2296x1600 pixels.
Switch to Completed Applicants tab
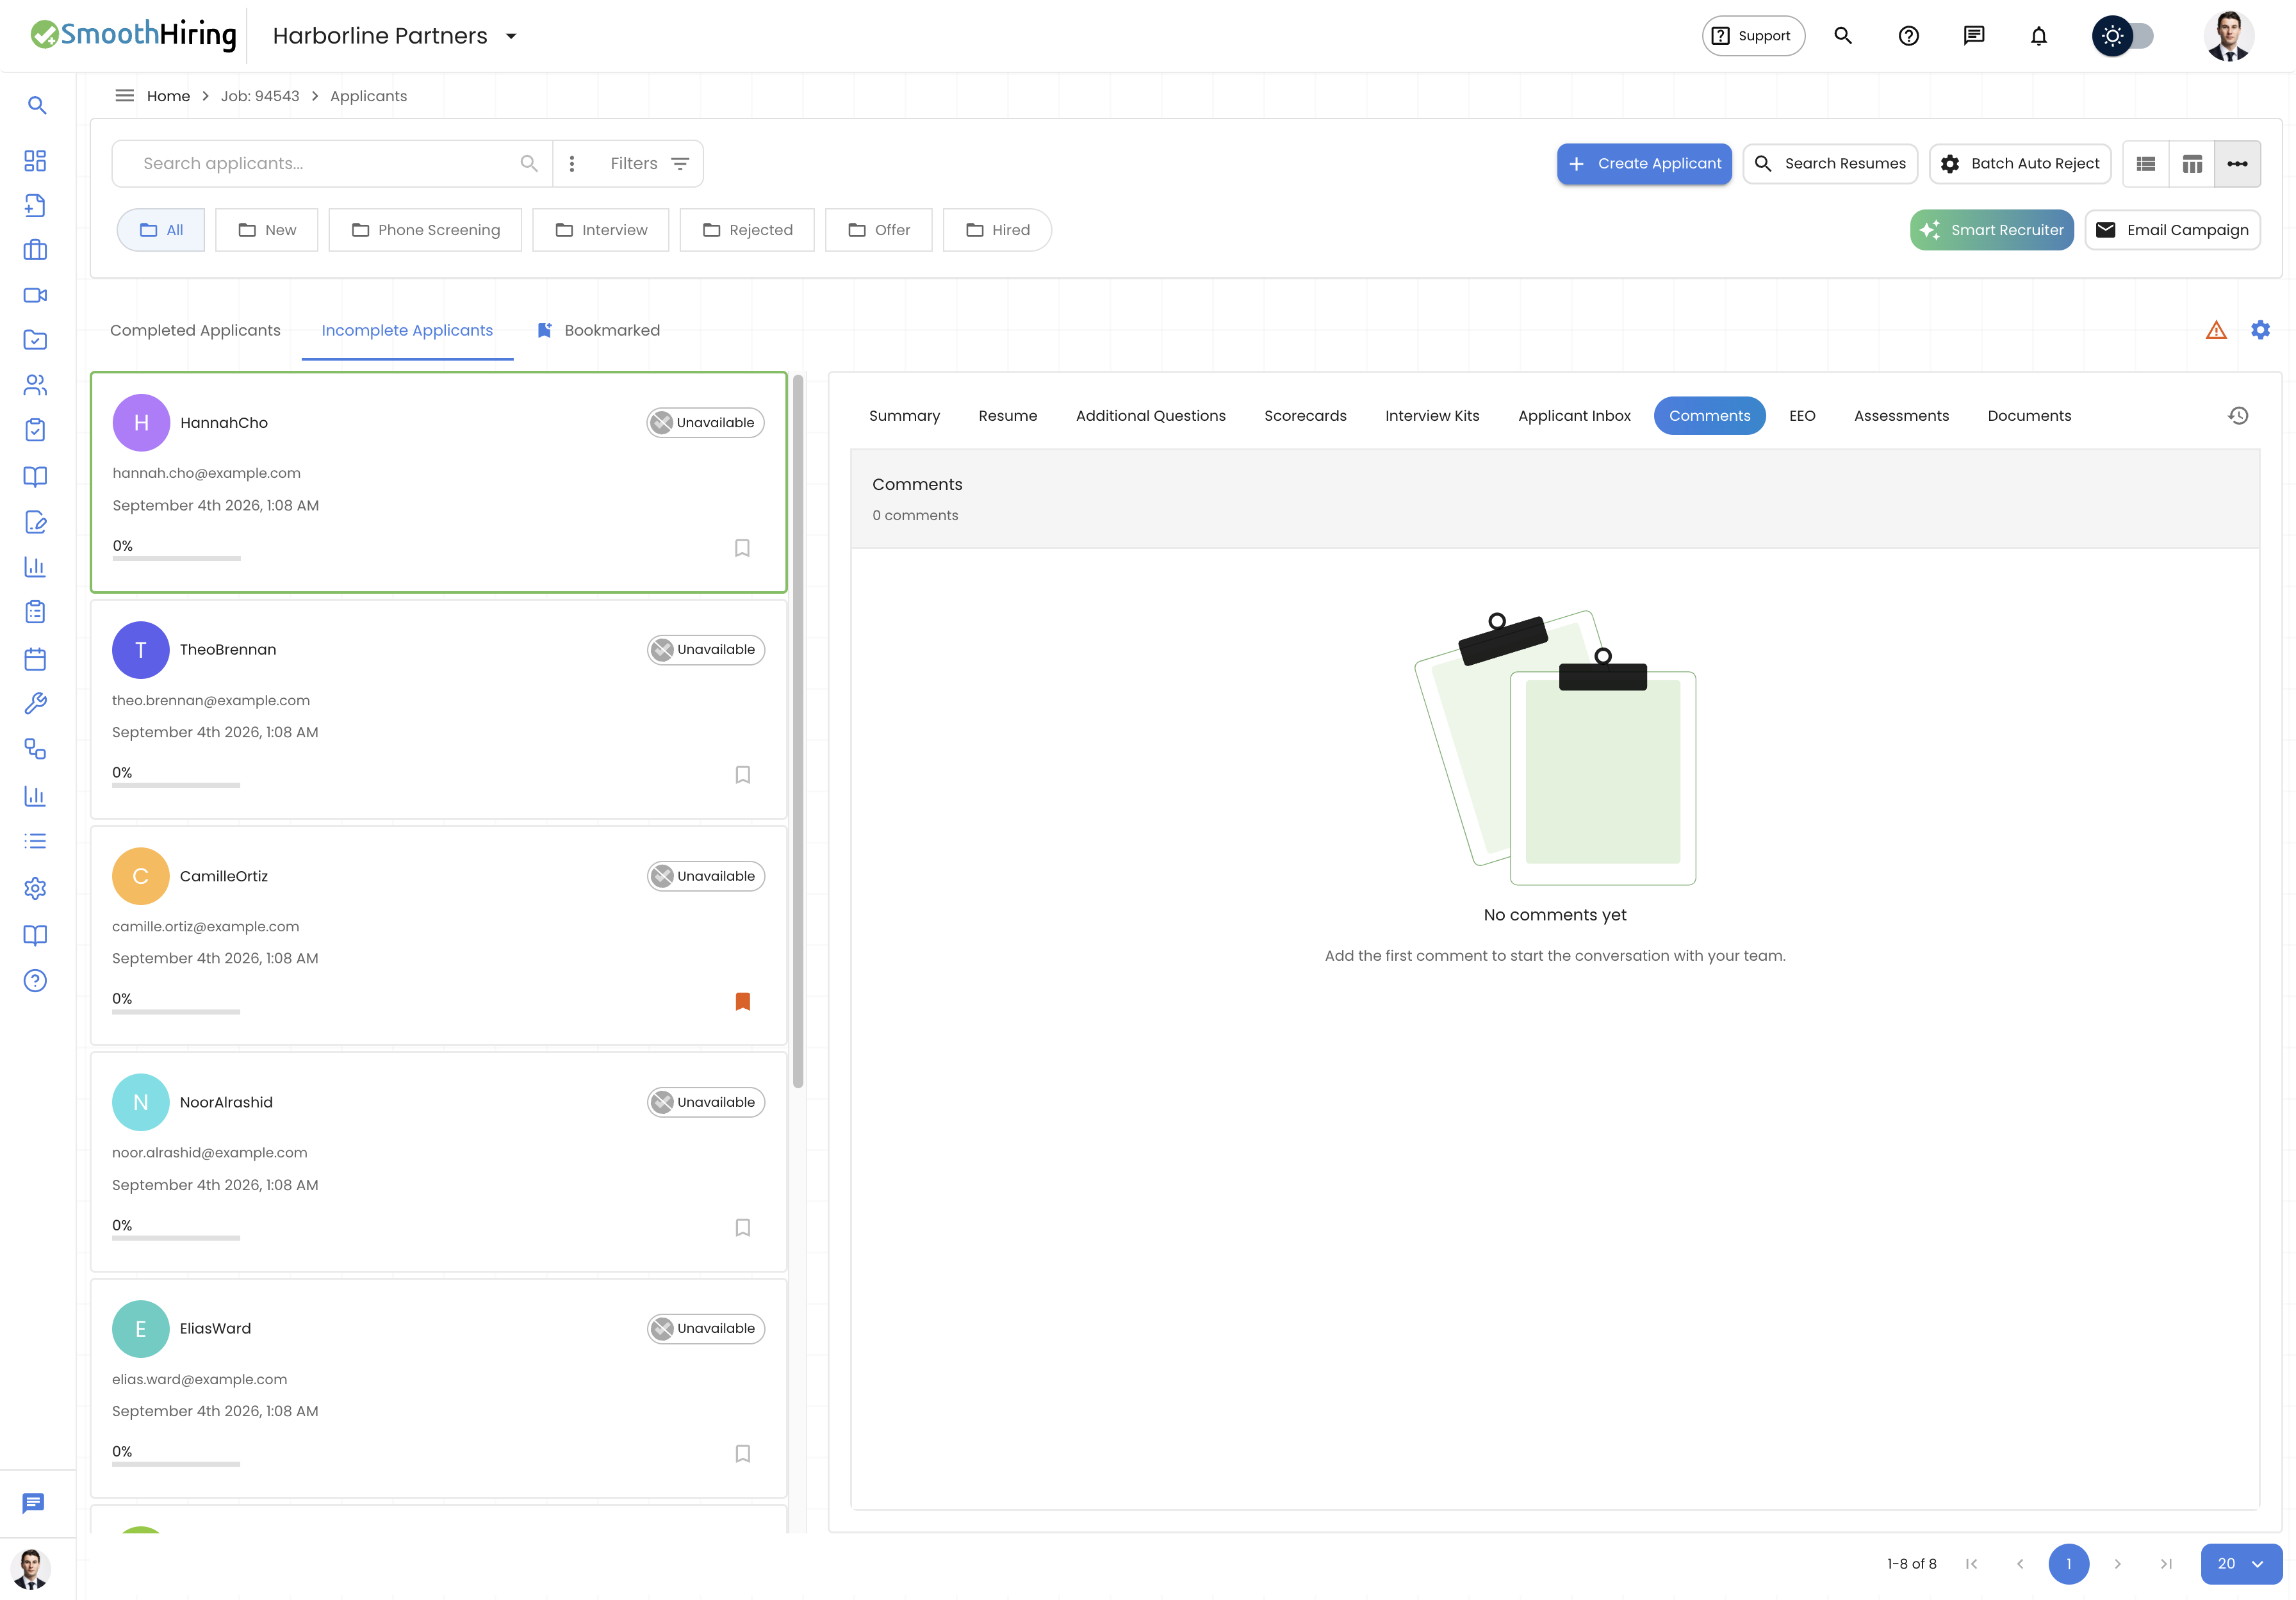pyautogui.click(x=195, y=330)
